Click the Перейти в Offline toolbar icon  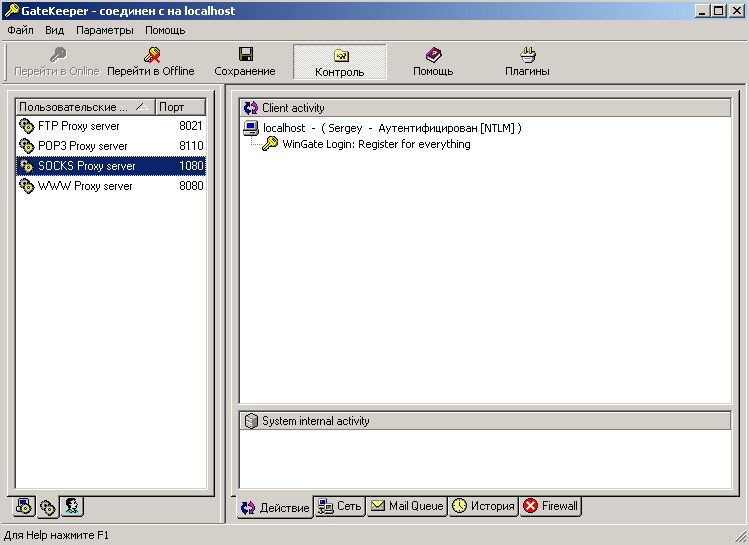coord(152,55)
